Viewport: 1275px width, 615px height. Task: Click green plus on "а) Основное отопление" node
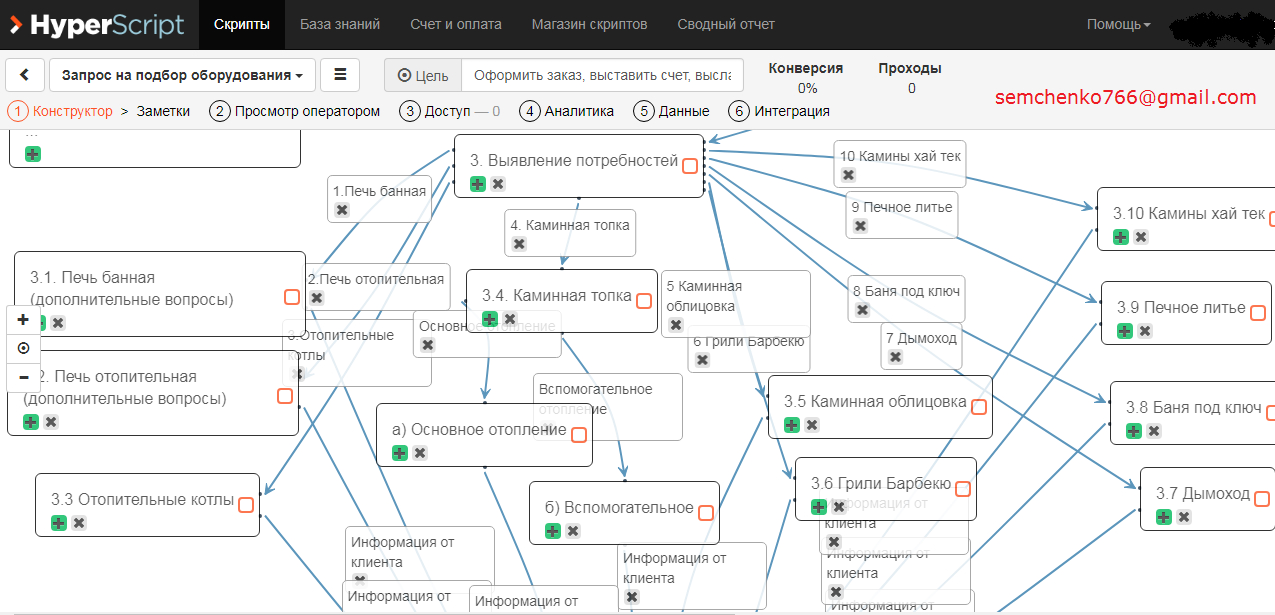click(x=399, y=452)
